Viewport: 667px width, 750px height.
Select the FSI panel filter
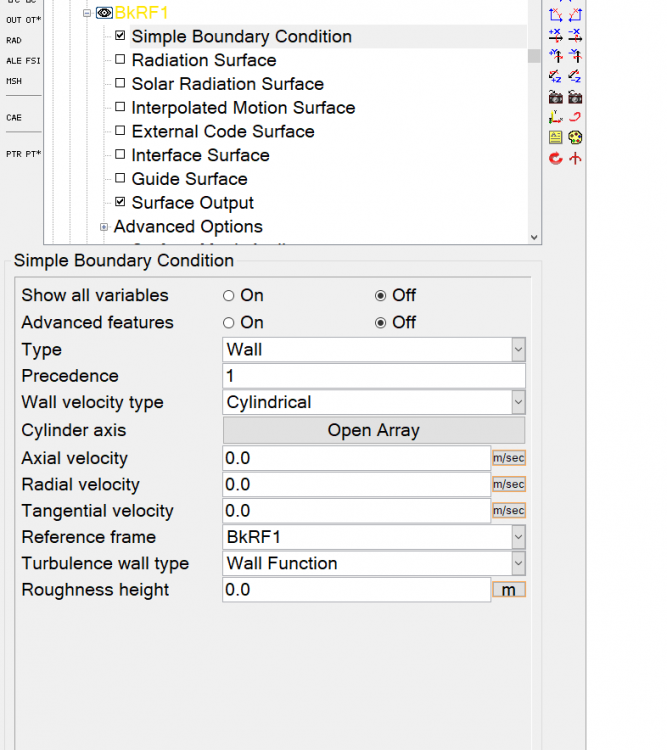click(33, 61)
